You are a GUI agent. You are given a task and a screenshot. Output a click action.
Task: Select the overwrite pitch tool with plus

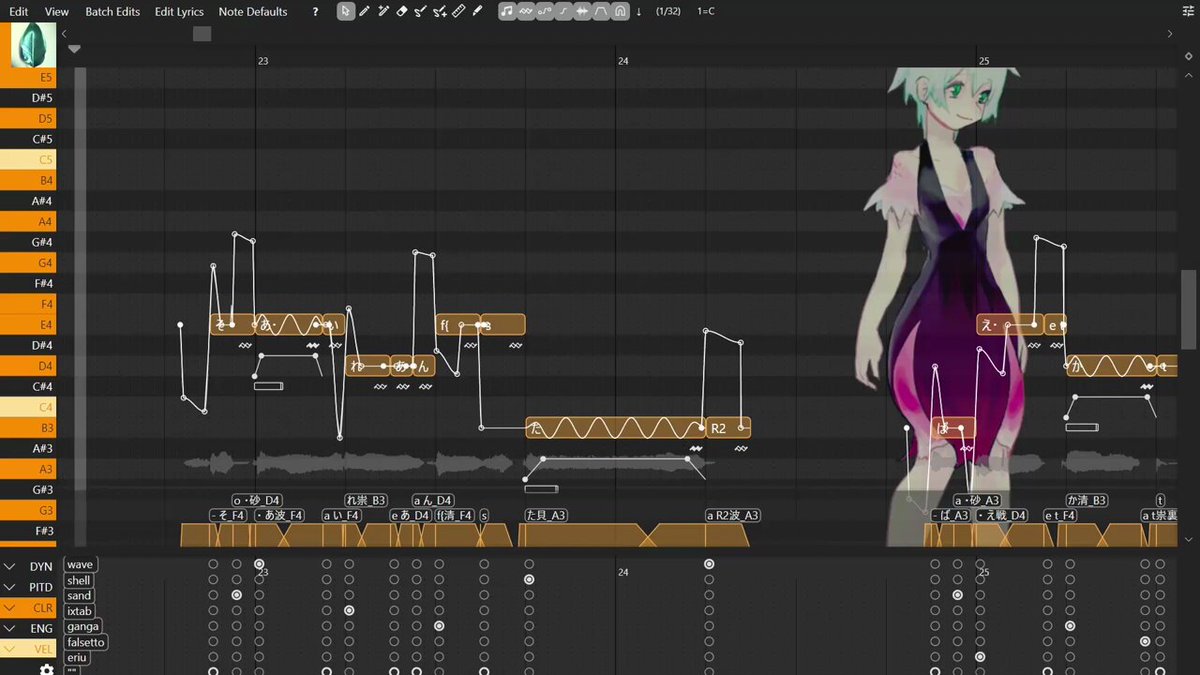pos(440,11)
